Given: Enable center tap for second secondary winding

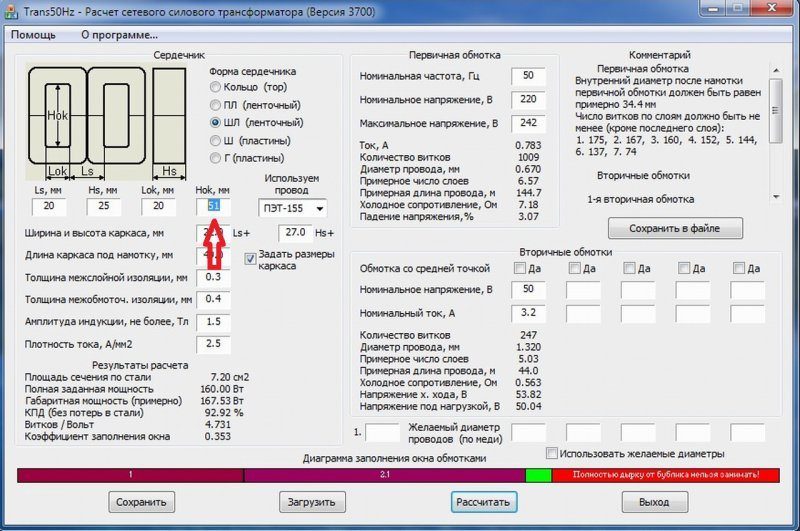Looking at the screenshot, I should 574,268.
